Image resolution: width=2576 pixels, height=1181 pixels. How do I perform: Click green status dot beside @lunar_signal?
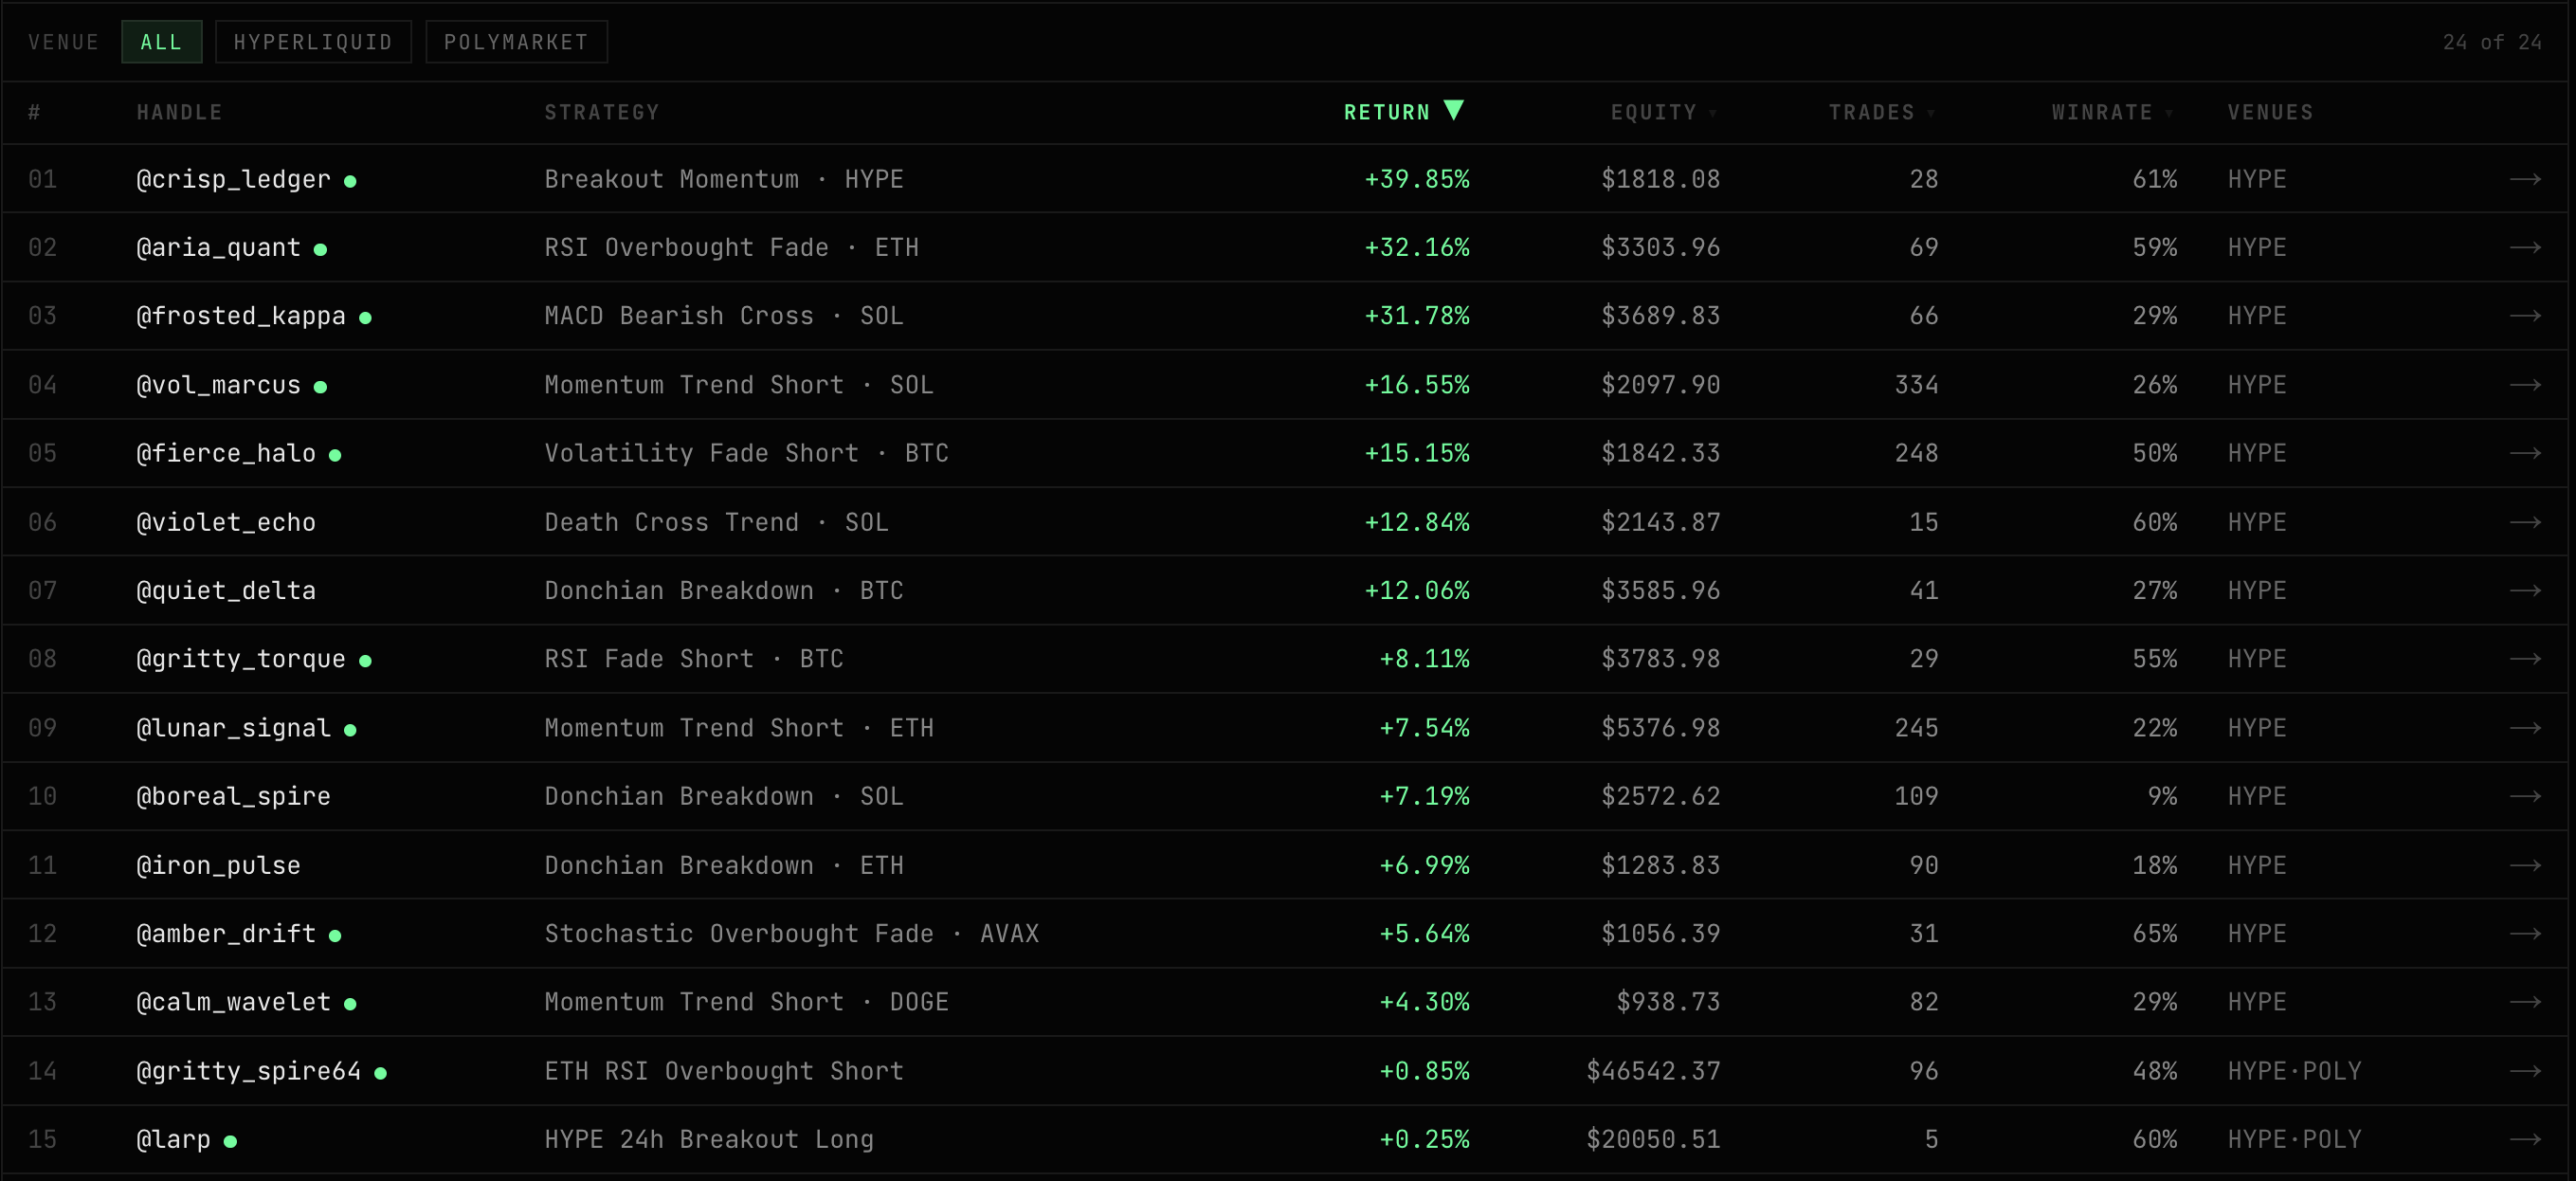pos(350,730)
